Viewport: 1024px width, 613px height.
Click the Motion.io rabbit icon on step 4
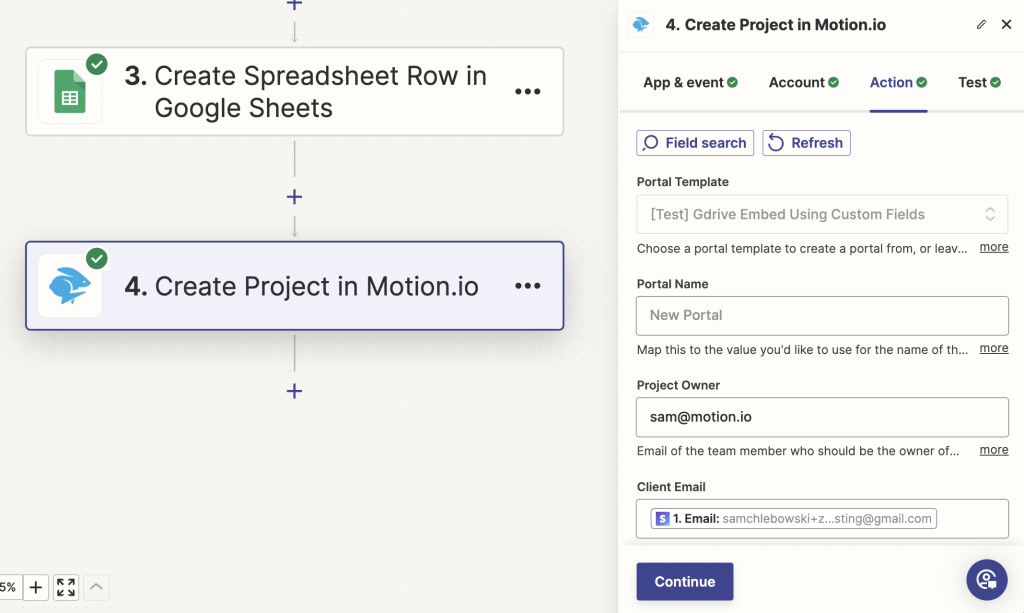pyautogui.click(x=70, y=286)
